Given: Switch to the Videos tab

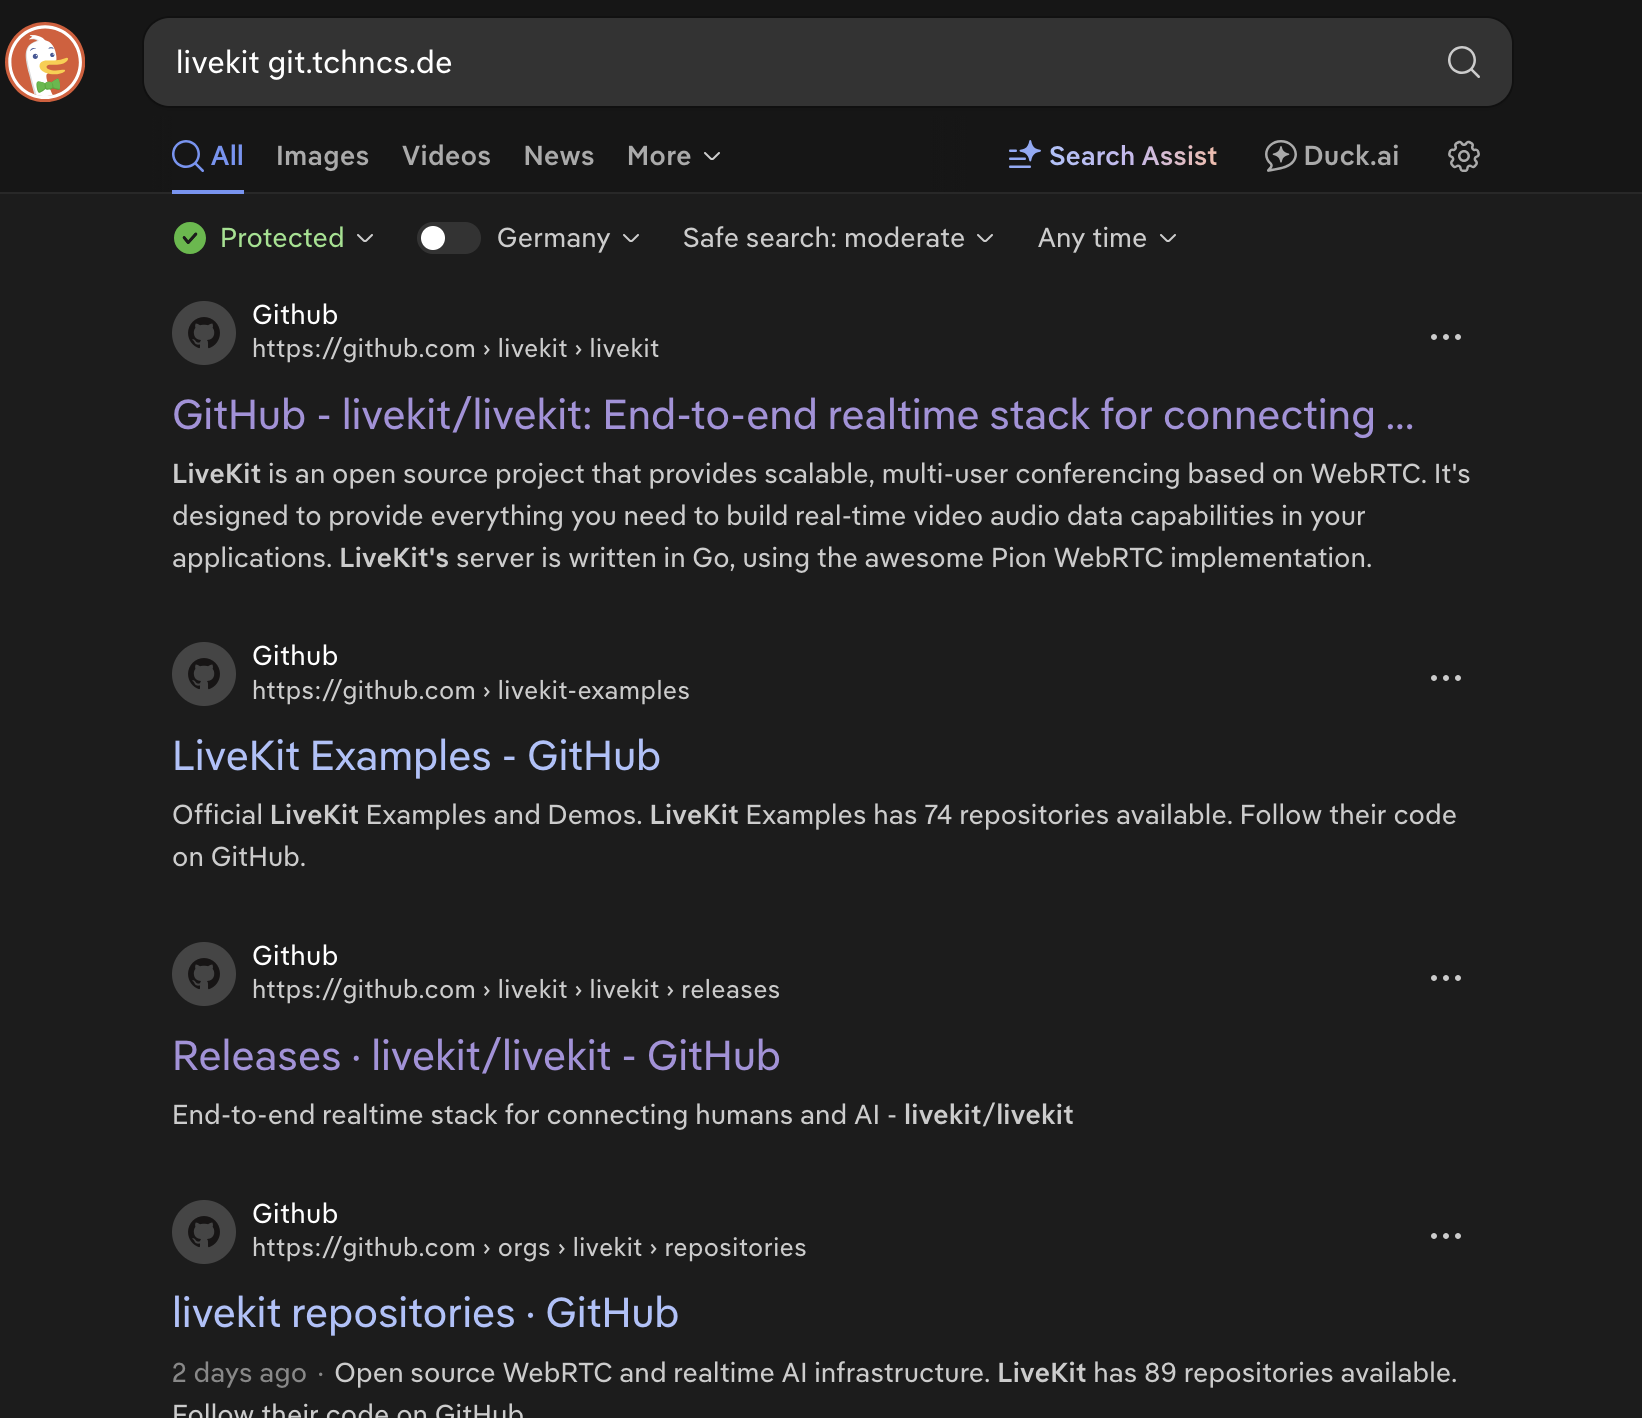Looking at the screenshot, I should pyautogui.click(x=446, y=156).
